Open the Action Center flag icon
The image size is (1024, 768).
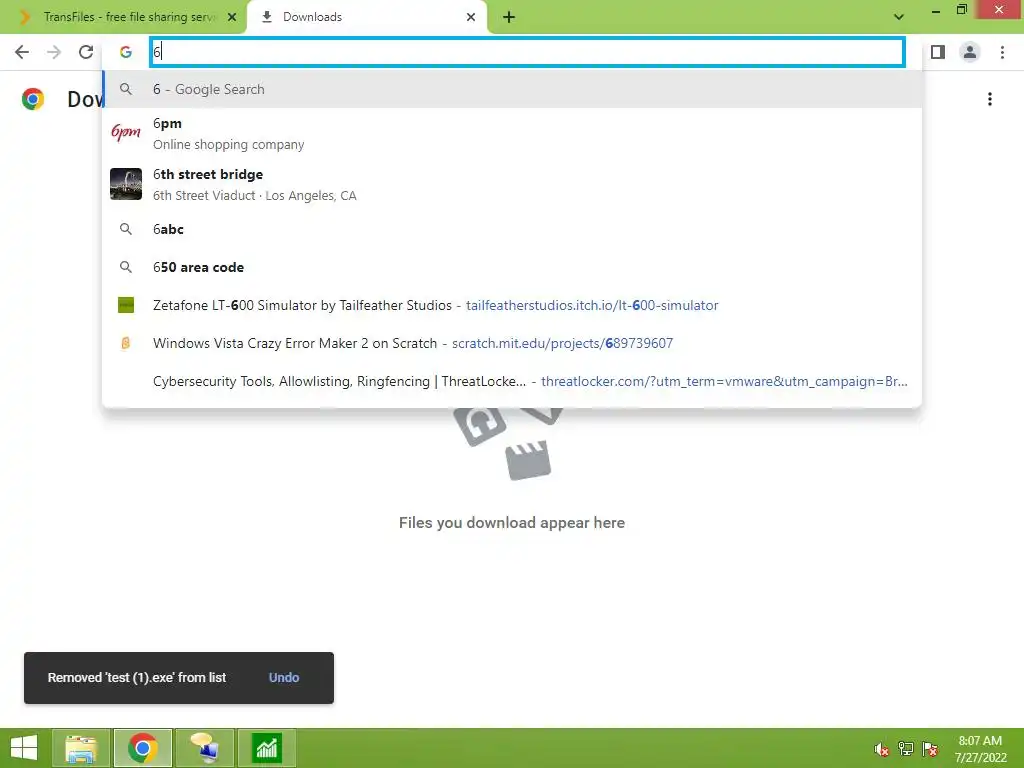pos(930,749)
